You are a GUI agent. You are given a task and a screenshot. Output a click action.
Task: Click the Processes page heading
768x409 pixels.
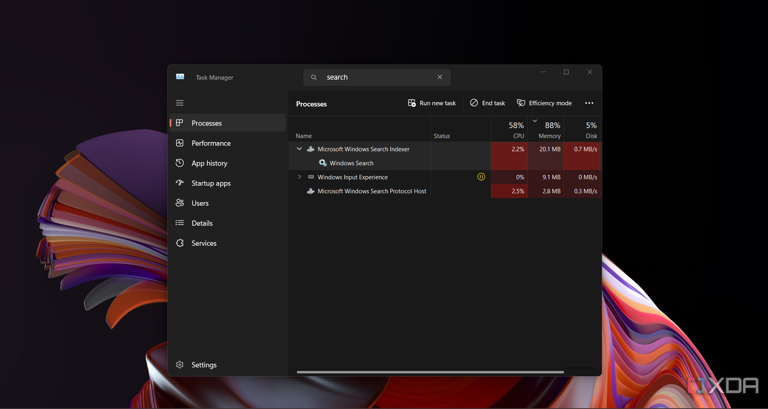(312, 104)
